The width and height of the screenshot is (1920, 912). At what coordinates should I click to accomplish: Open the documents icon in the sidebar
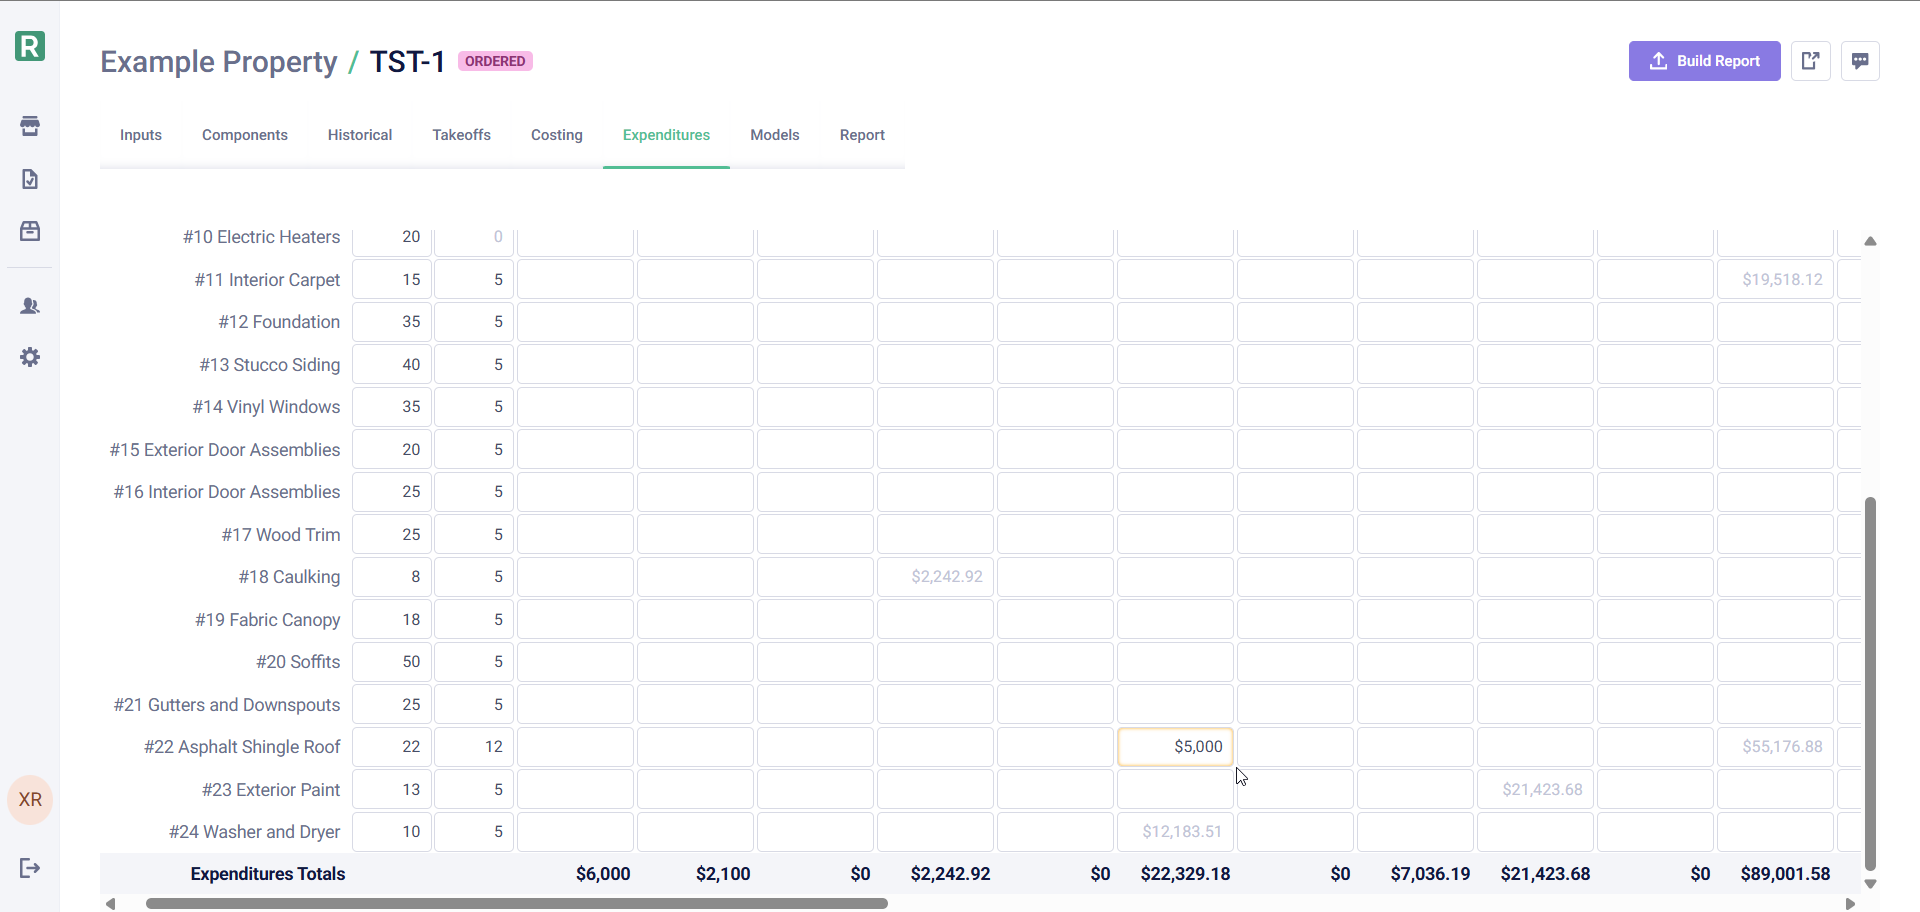tap(29, 179)
